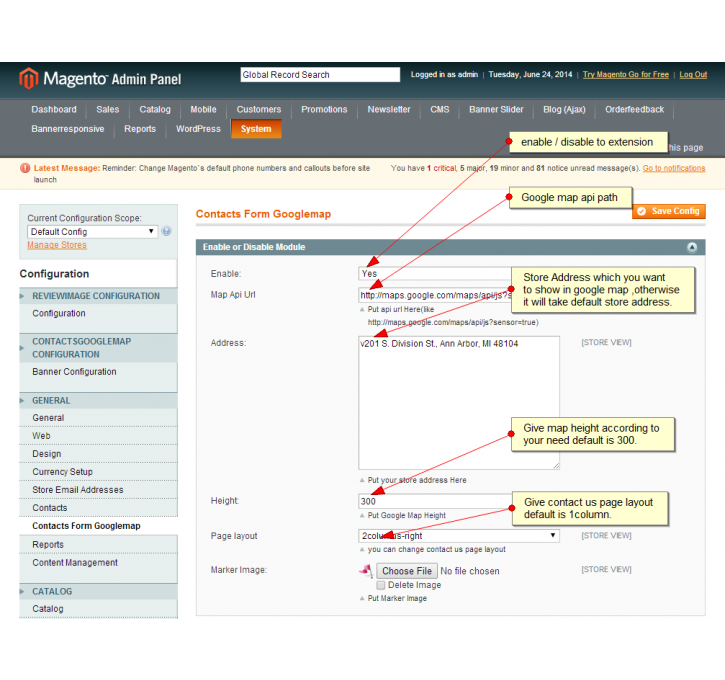Click the latest message warning icon
The height and width of the screenshot is (680, 725).
(25, 168)
